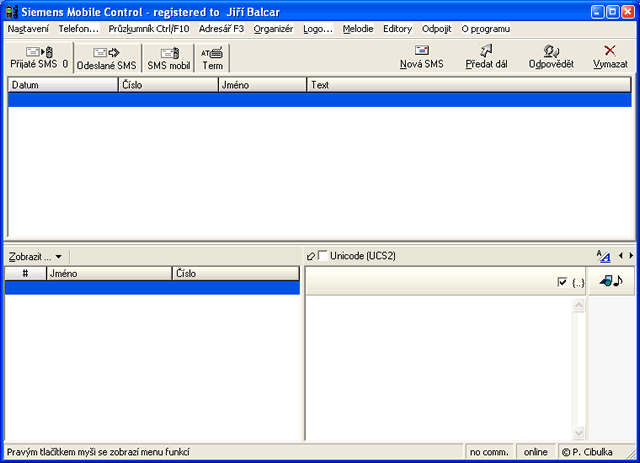Click the # column header in contacts
The height and width of the screenshot is (463, 640).
pyautogui.click(x=25, y=274)
